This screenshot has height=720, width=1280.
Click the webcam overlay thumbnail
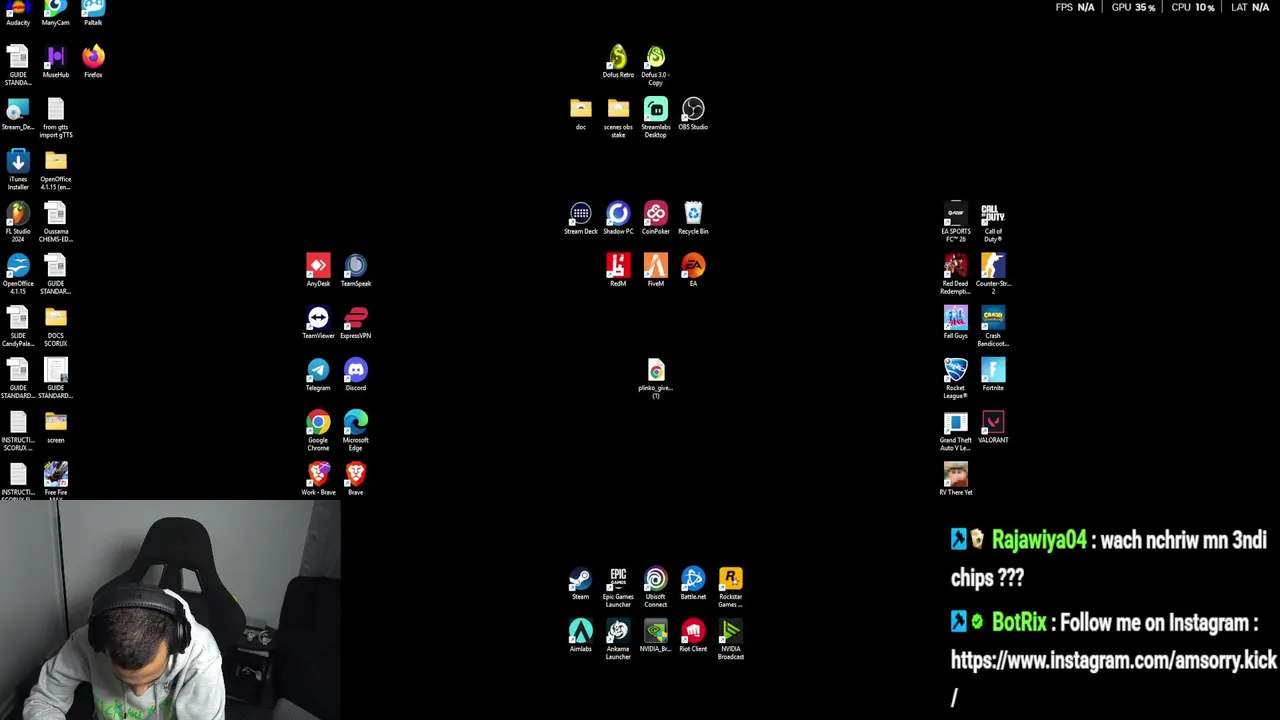pyautogui.click(x=170, y=610)
